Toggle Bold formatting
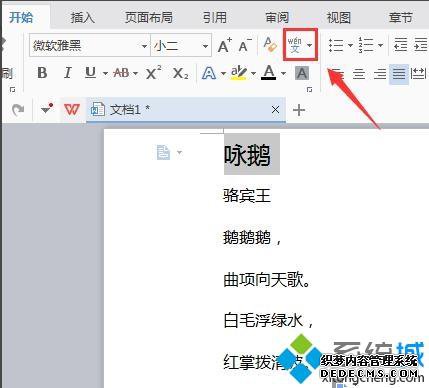429x388 pixels. coord(42,73)
